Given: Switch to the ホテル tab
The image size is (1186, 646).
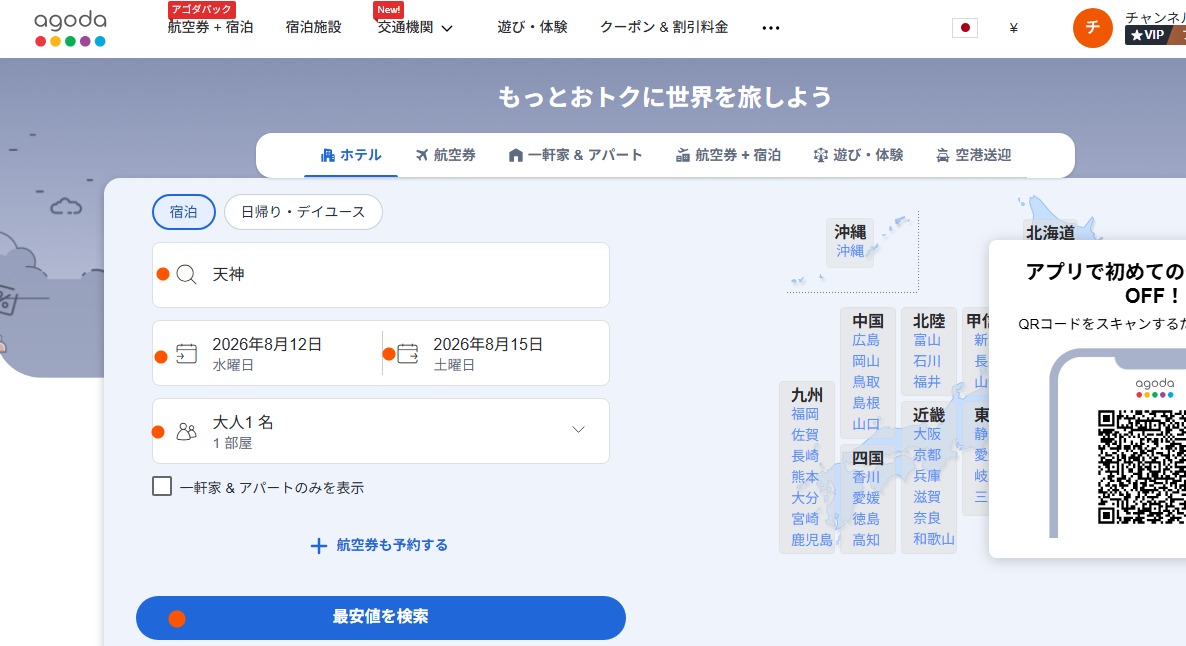Looking at the screenshot, I should click(x=351, y=155).
